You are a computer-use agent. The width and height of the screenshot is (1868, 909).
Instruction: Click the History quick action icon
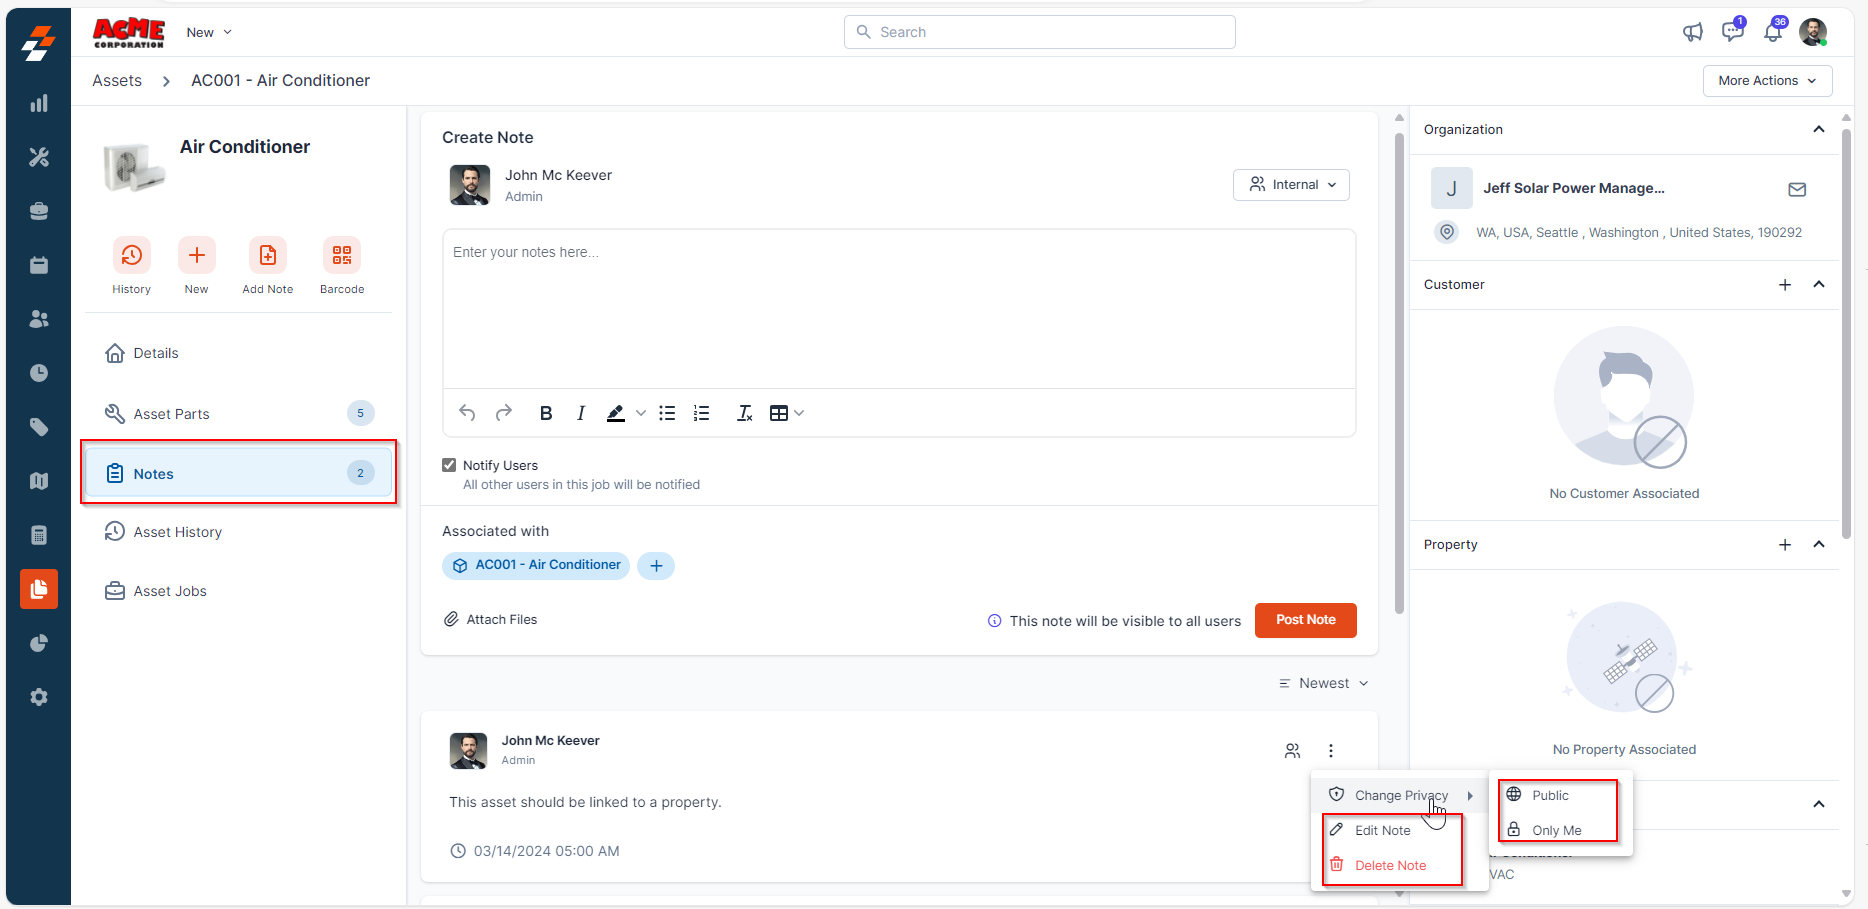pos(131,256)
